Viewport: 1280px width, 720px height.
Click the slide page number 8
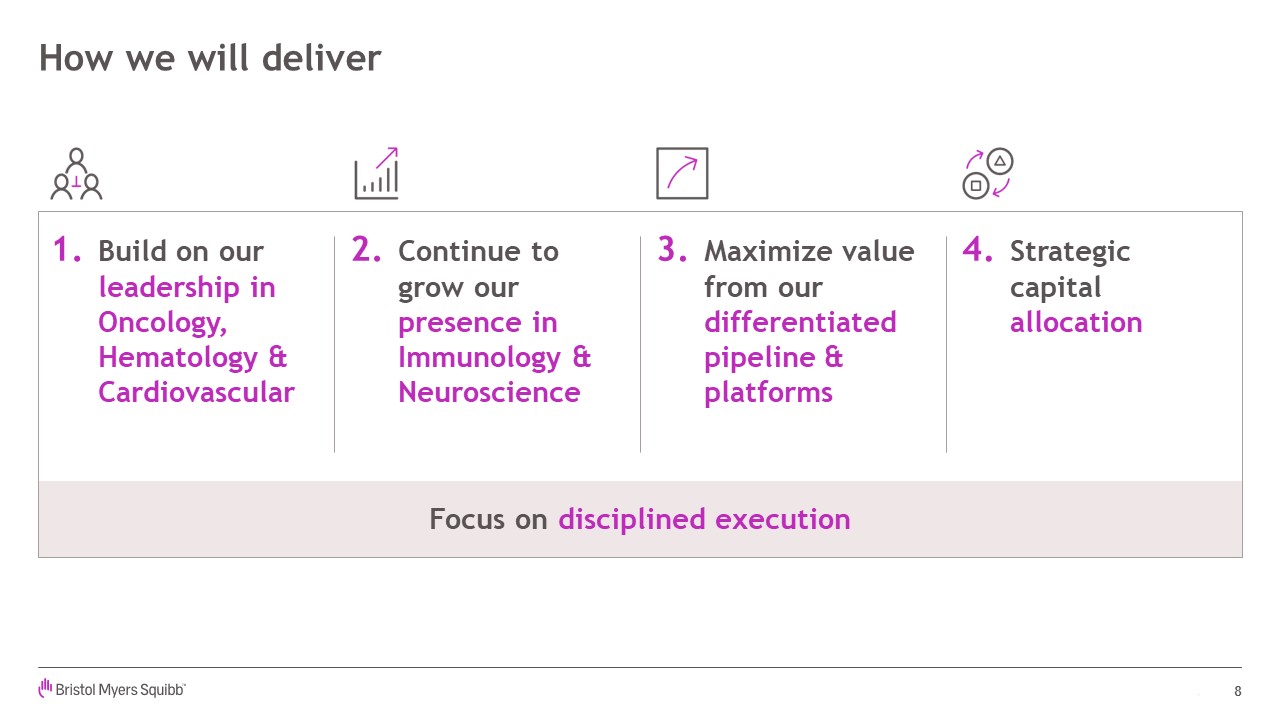(1238, 691)
